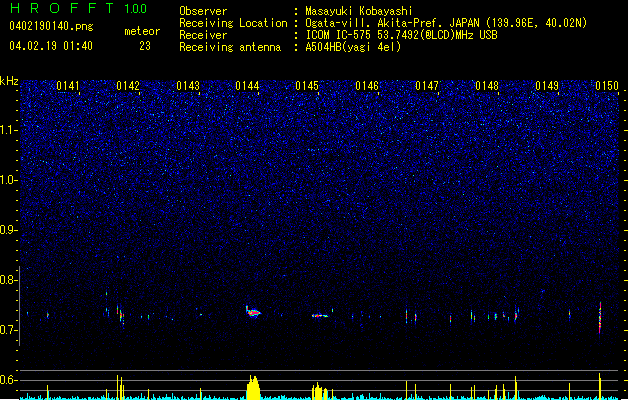This screenshot has width=629, height=400.
Task: Click the kHz axis unit label
Action: [x=9, y=81]
